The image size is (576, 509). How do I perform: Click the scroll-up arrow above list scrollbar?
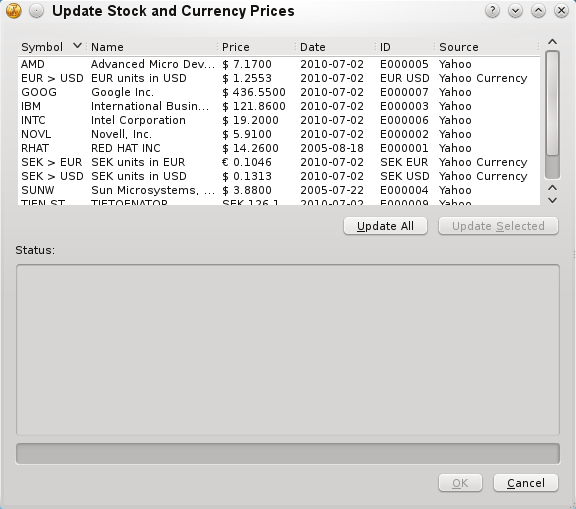coord(552,42)
